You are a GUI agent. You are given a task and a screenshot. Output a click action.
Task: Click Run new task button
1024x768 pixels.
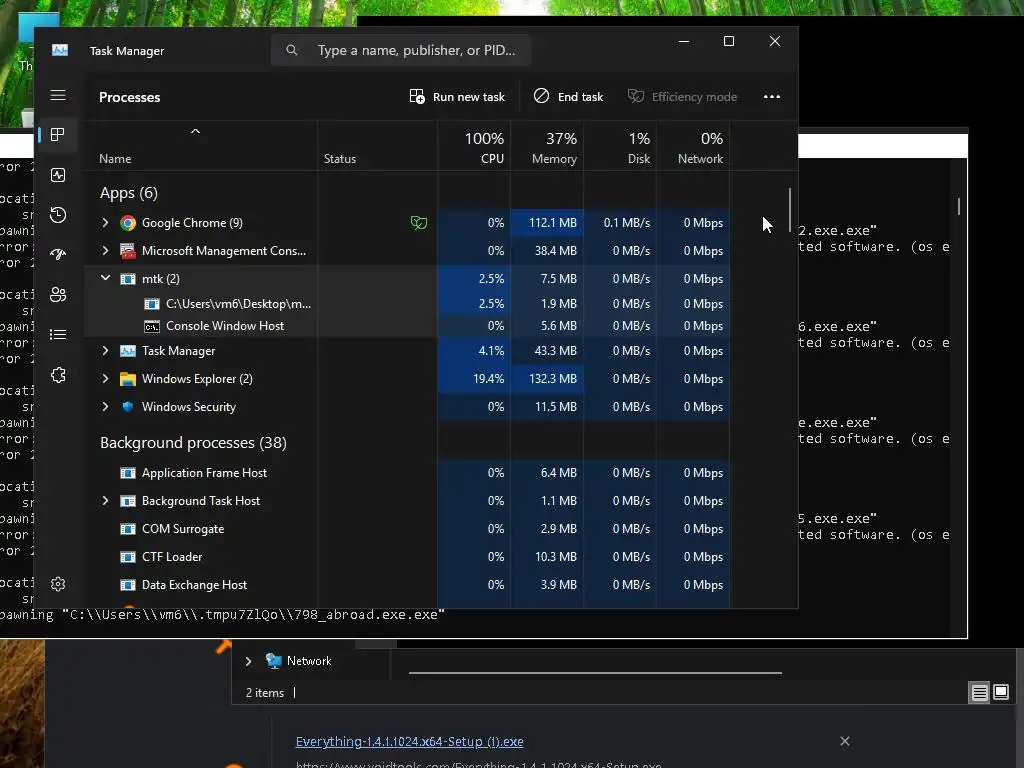(457, 97)
